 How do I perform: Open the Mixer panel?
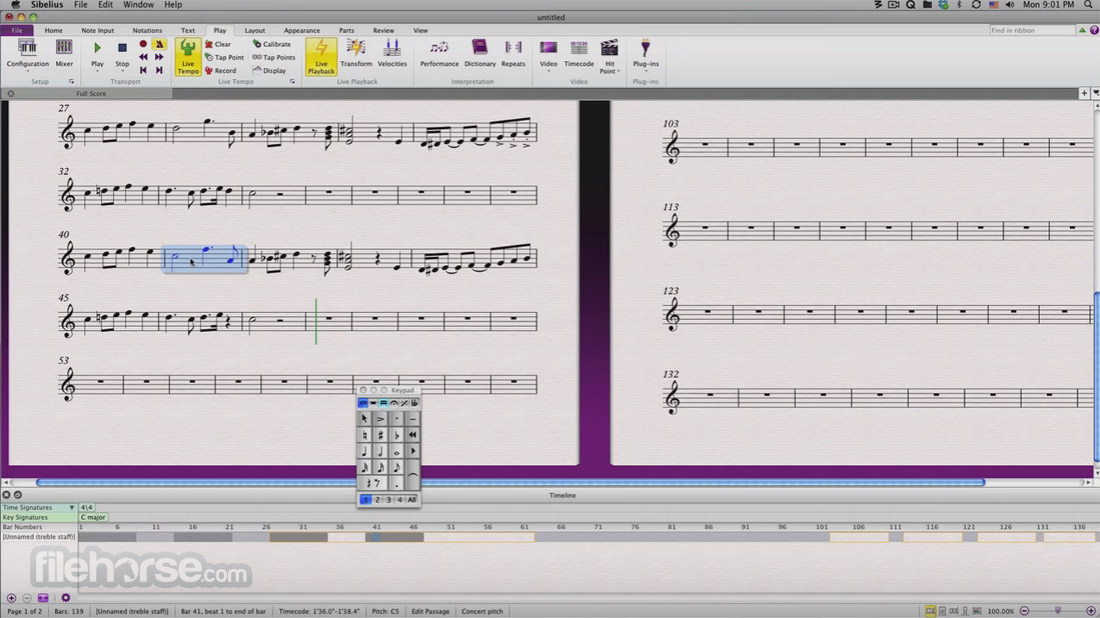(x=64, y=53)
